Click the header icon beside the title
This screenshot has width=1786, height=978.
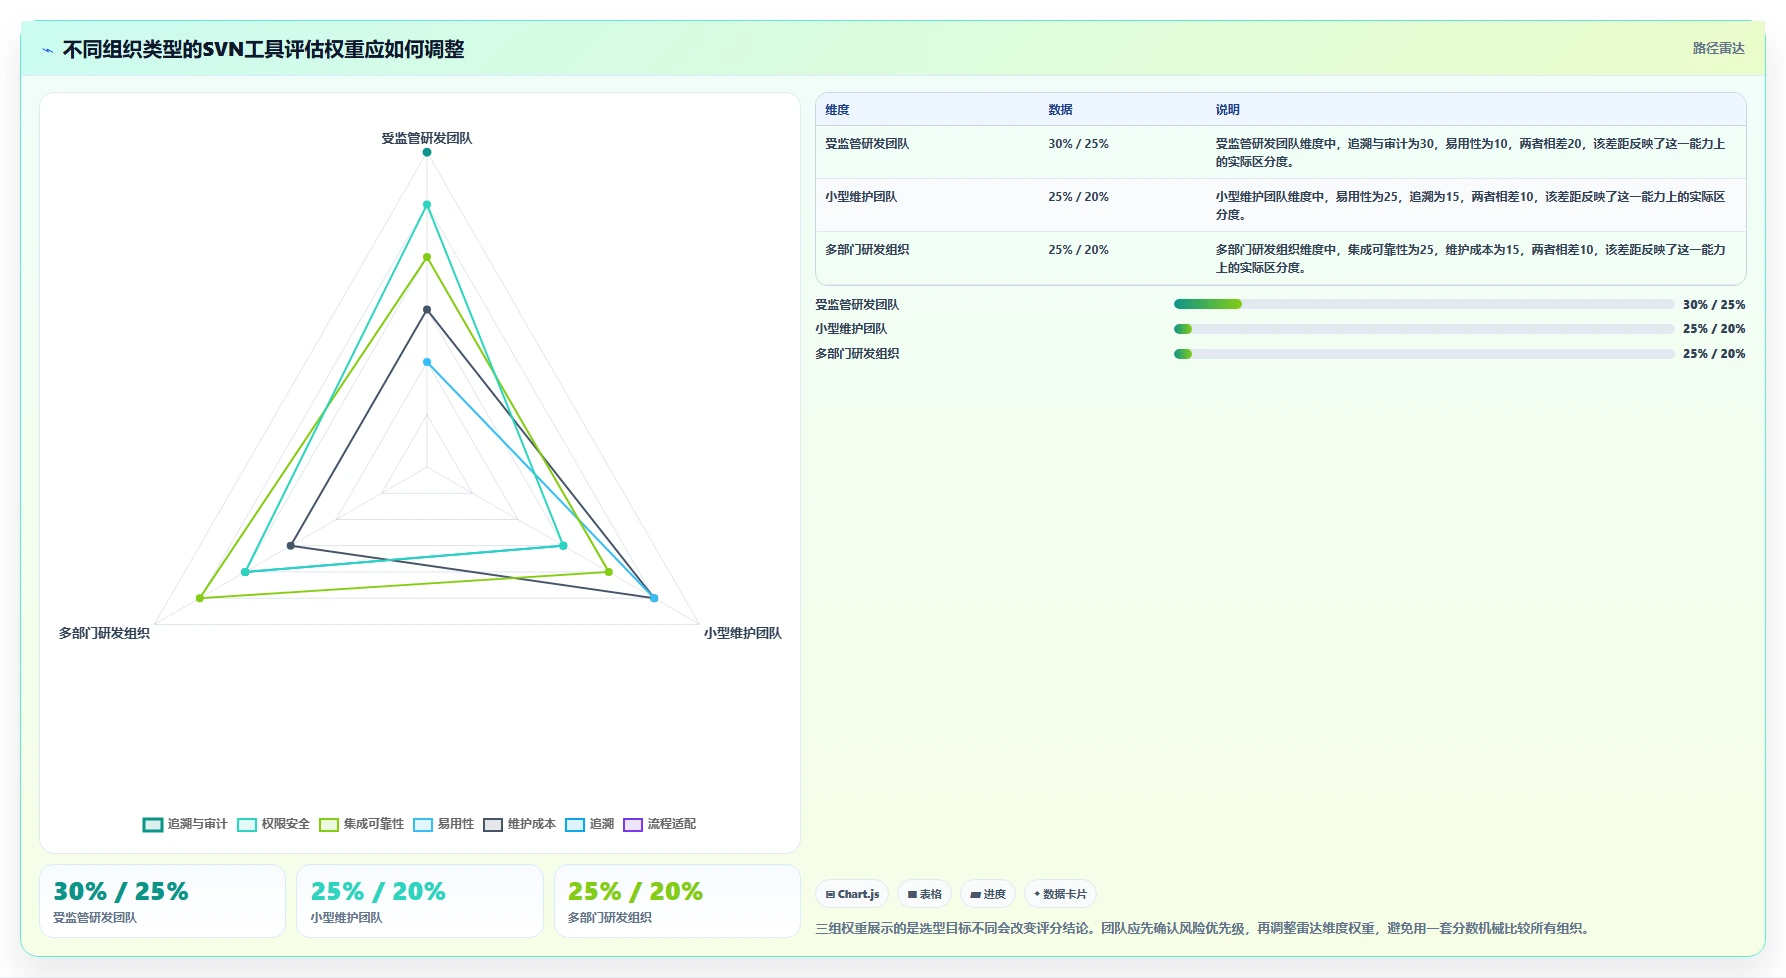47,50
